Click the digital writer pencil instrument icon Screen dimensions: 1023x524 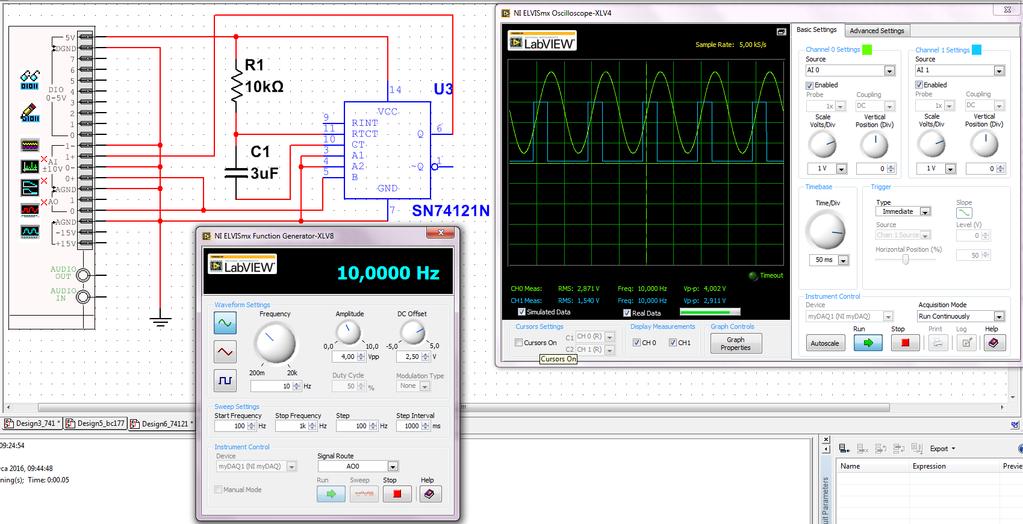pos(30,112)
